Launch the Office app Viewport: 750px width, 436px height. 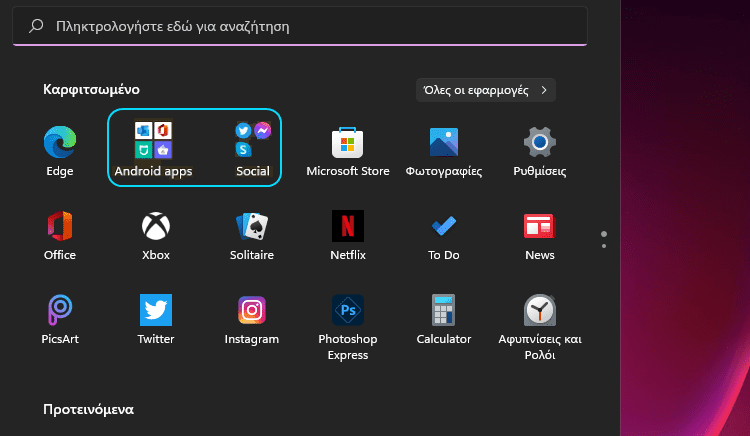pyautogui.click(x=60, y=226)
